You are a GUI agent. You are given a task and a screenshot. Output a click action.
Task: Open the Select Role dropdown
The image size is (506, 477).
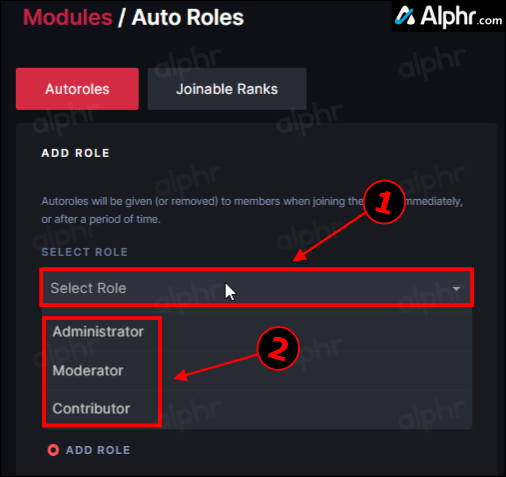point(256,288)
